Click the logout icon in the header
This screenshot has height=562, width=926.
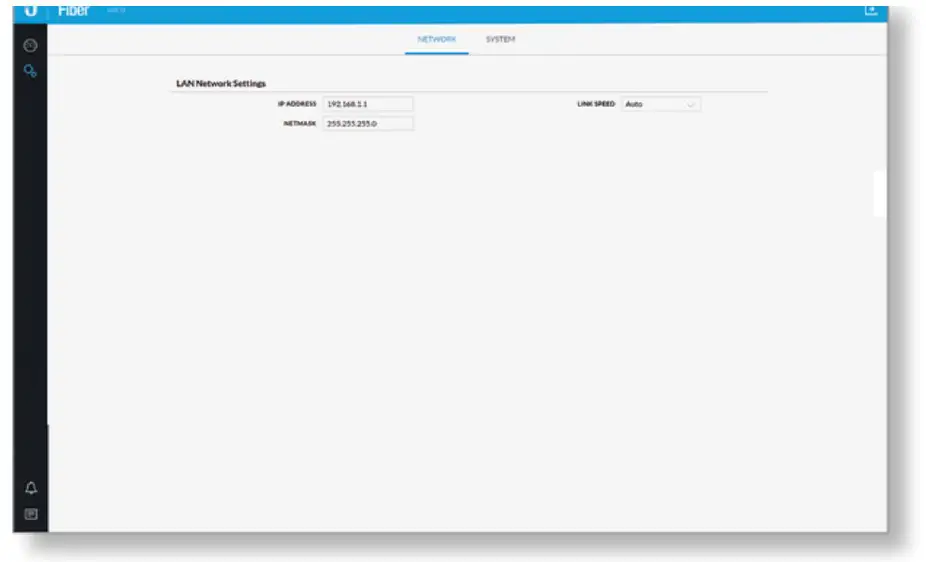coord(871,10)
